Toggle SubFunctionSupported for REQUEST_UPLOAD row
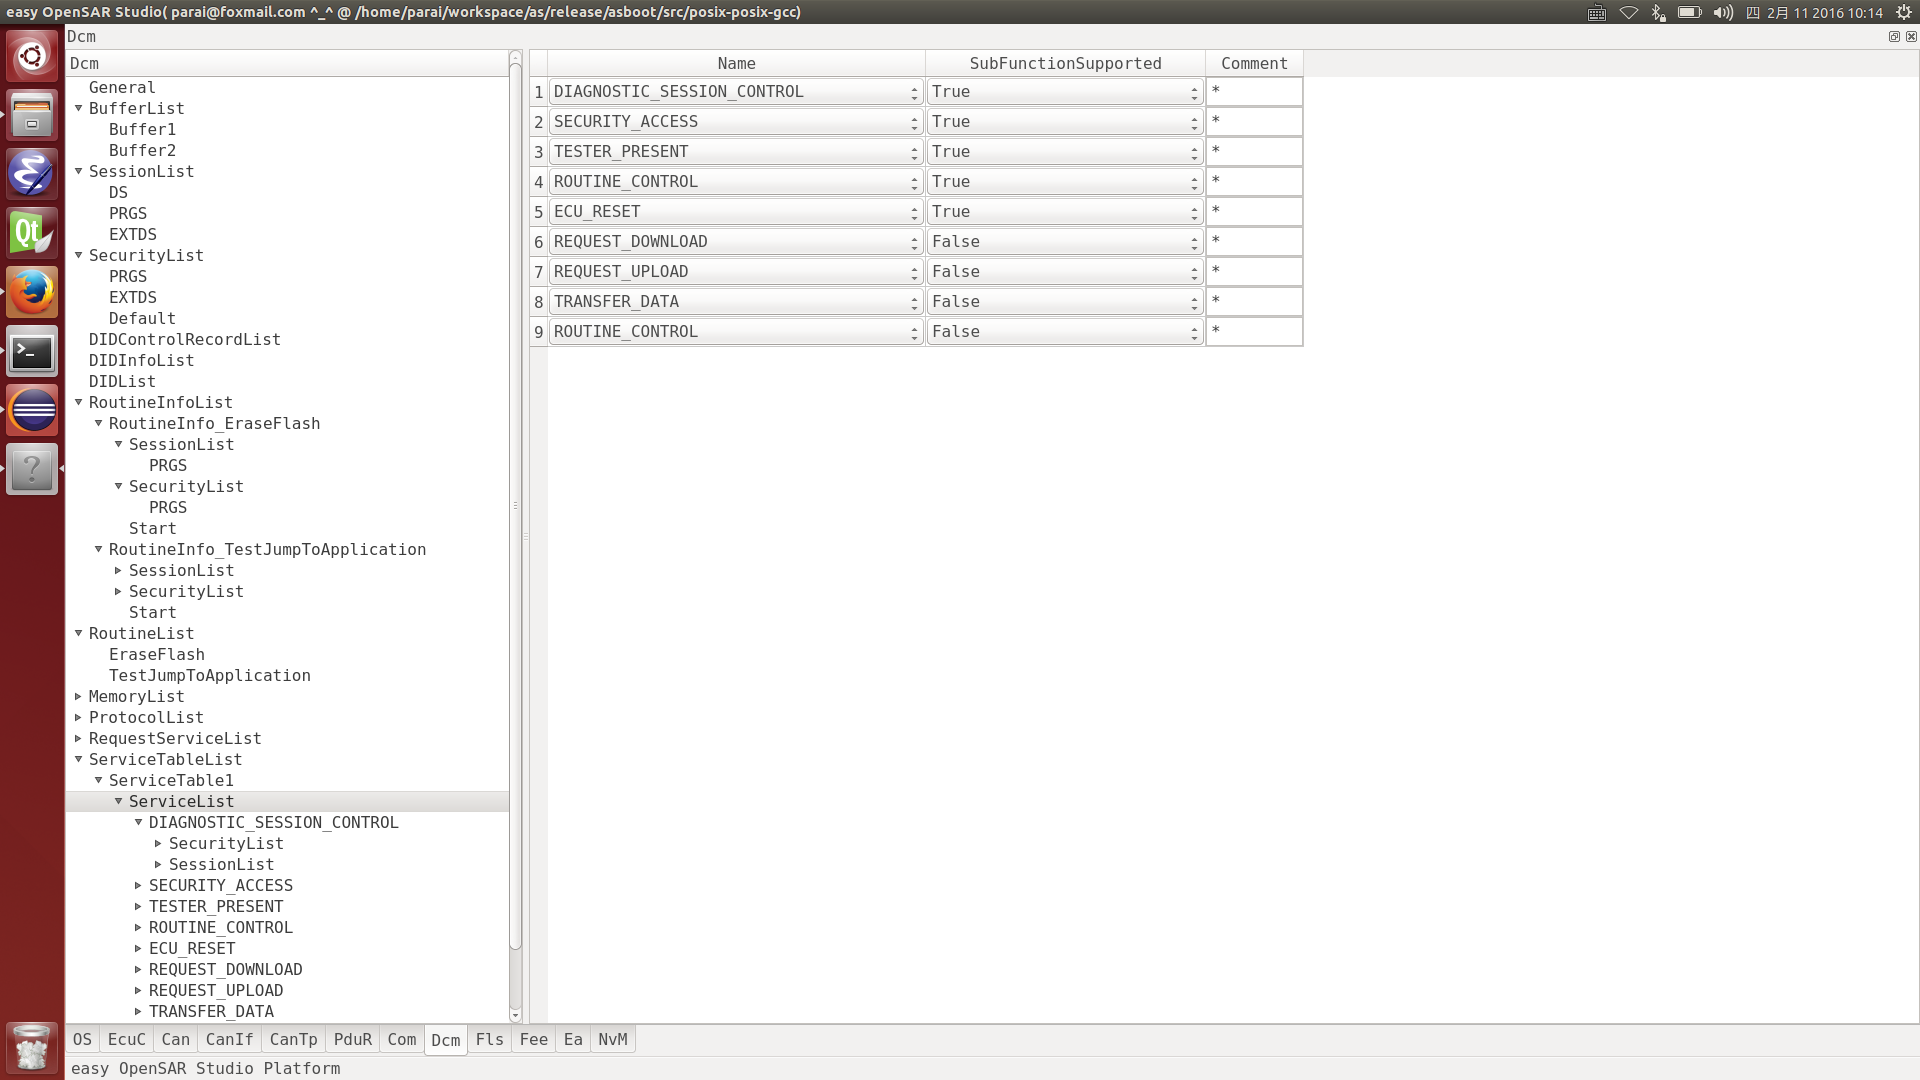 click(x=1193, y=270)
